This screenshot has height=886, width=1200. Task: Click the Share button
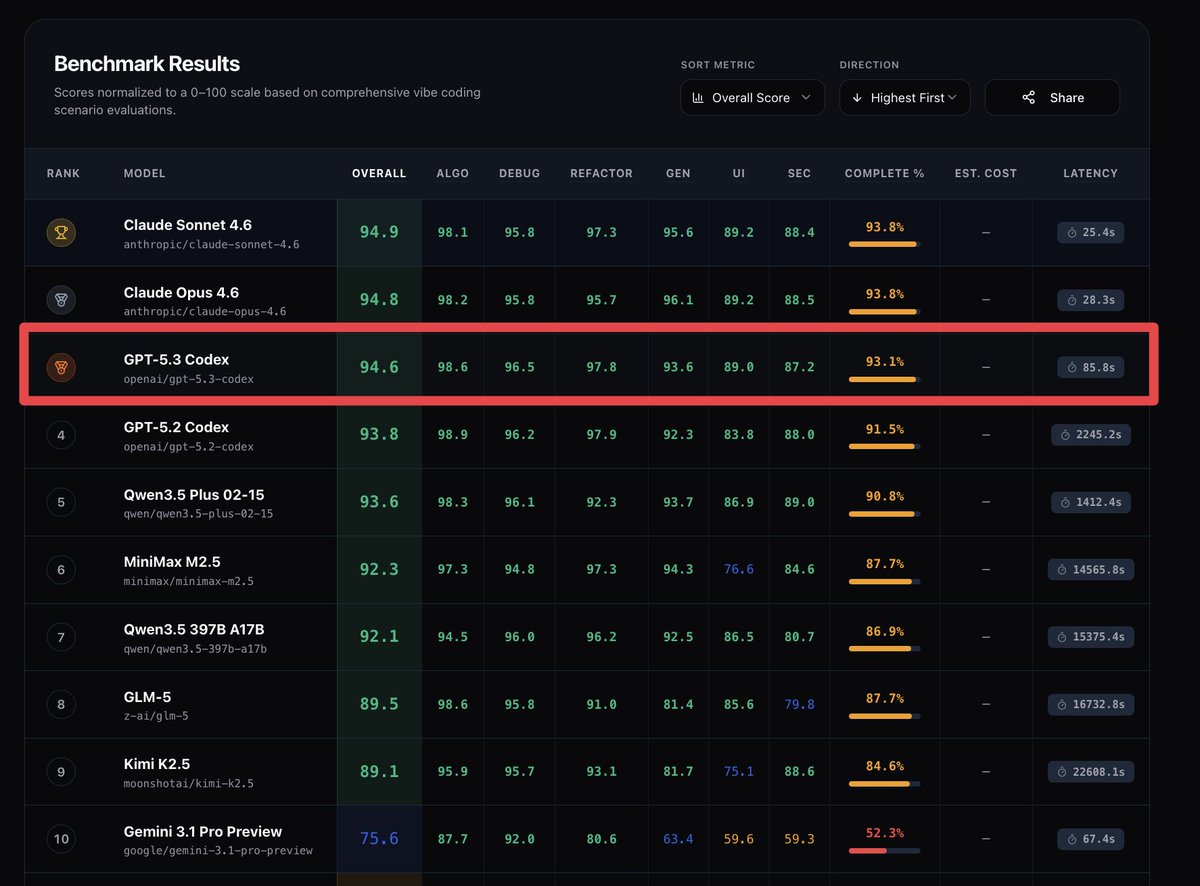coord(1052,97)
